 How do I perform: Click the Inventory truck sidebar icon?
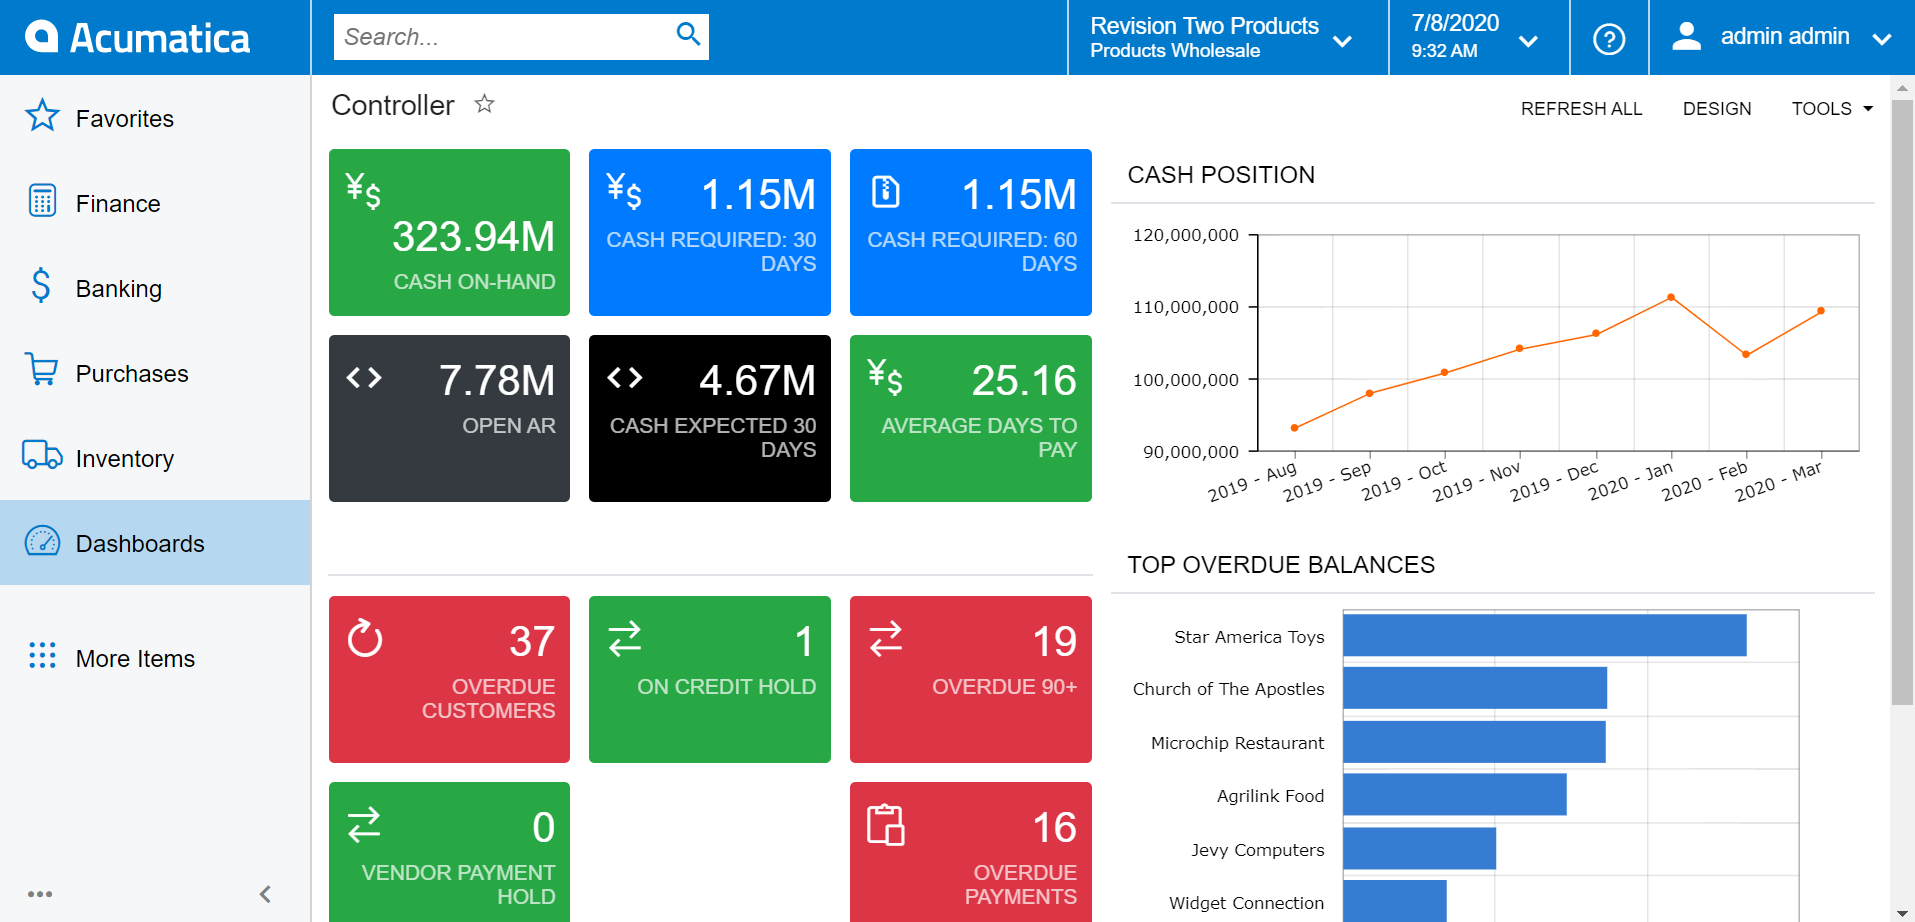point(42,455)
